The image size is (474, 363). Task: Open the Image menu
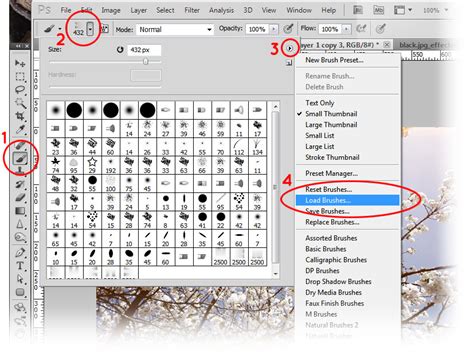coord(111,10)
